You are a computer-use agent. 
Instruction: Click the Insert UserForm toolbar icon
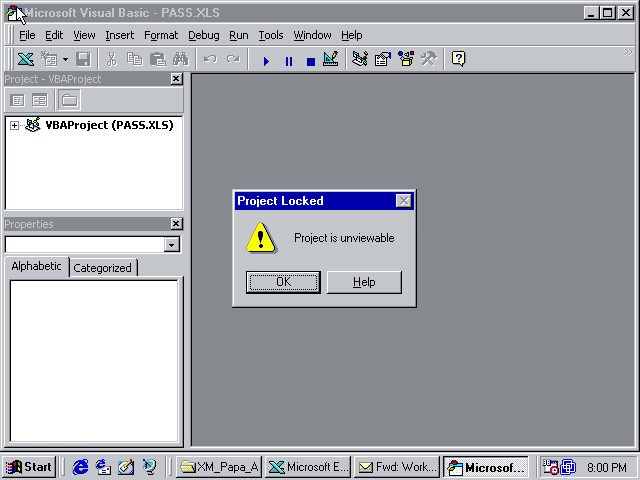click(x=49, y=59)
